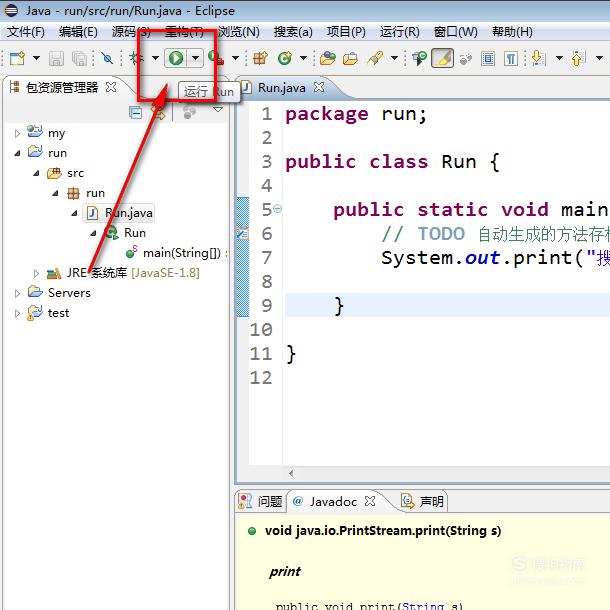Open the New wizard dropdown arrow

(x=36, y=58)
